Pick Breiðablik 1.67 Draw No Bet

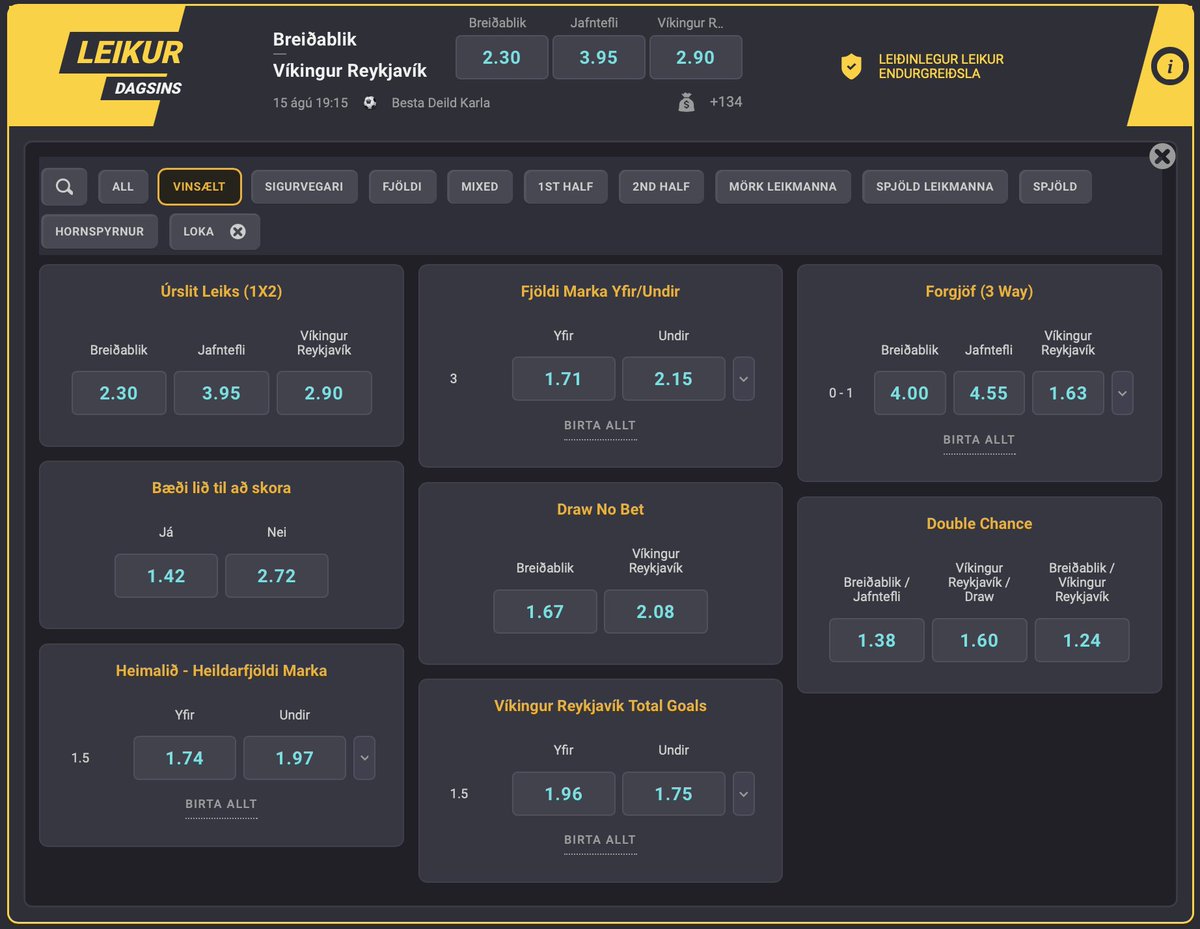[x=545, y=612]
